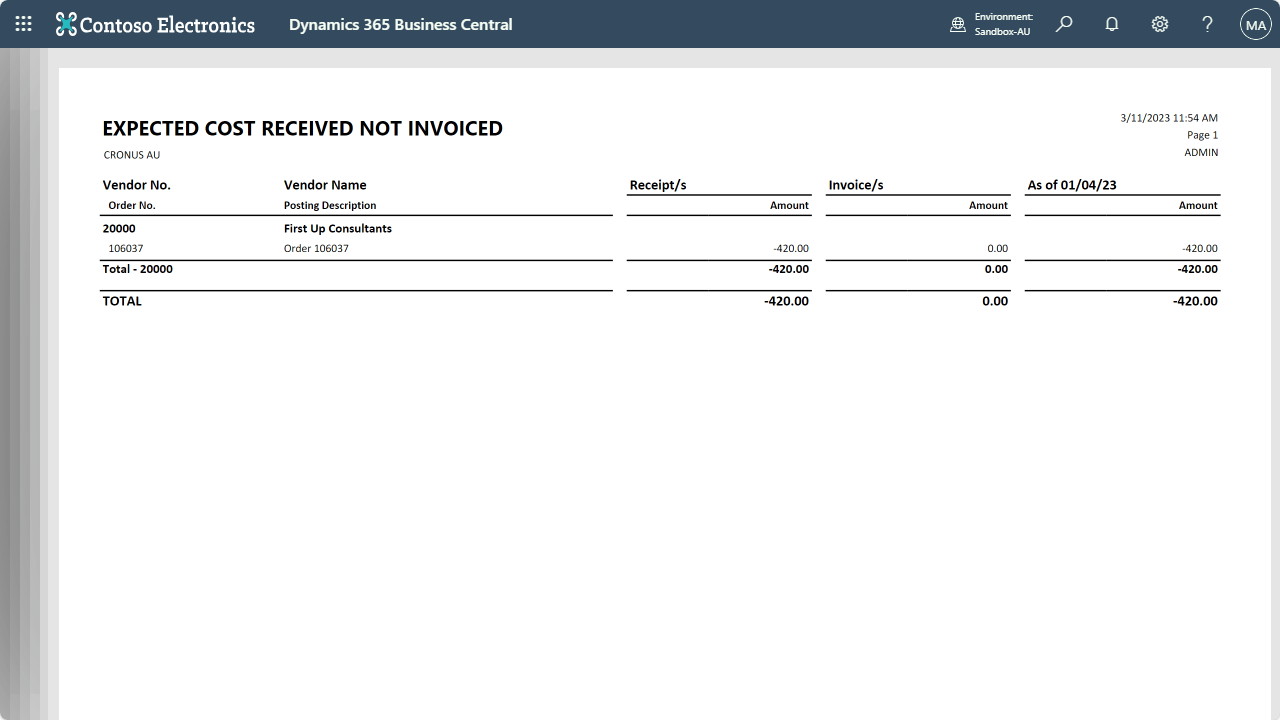The height and width of the screenshot is (720, 1280).
Task: Open the help question mark icon
Action: click(x=1207, y=24)
